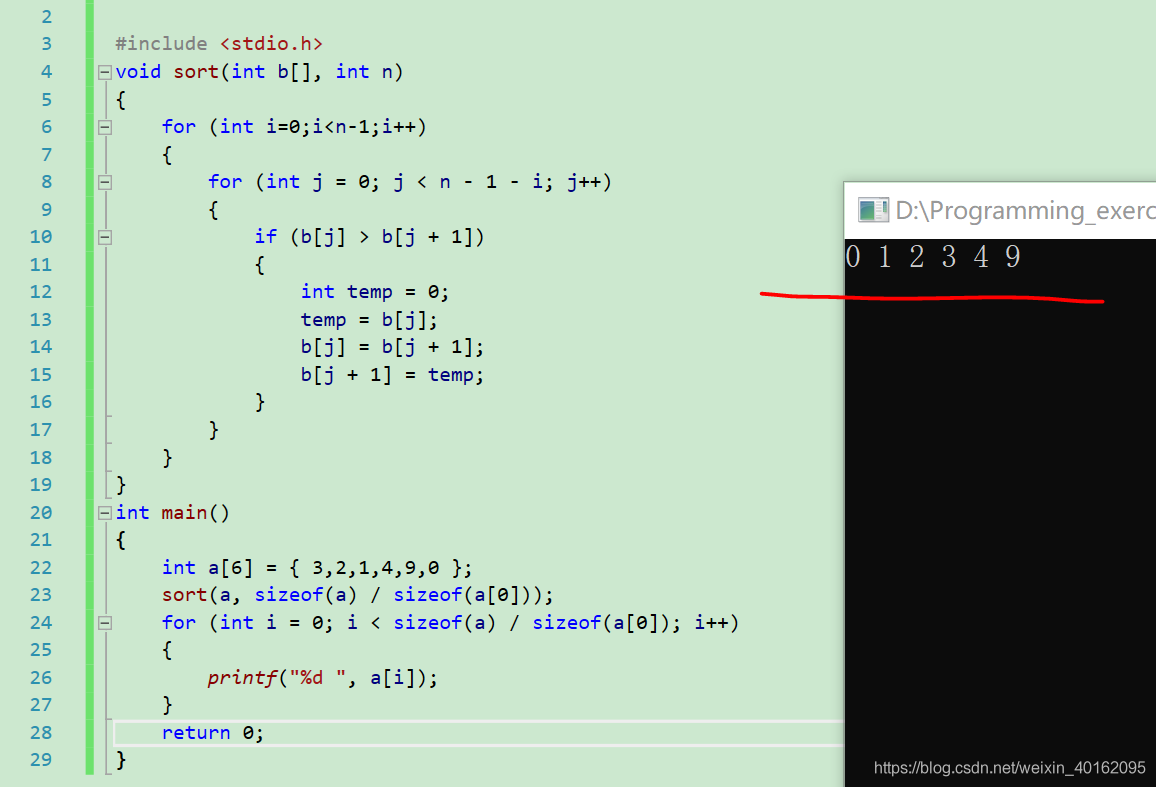Click the console window icon in title bar
This screenshot has width=1156, height=787.
coord(873,210)
